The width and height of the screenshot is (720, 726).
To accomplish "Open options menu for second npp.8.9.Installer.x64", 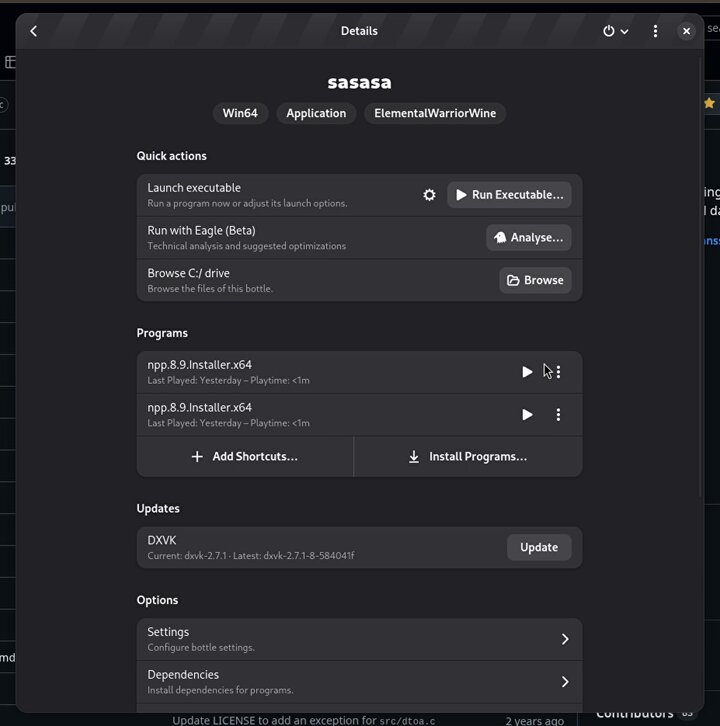I will pos(558,414).
